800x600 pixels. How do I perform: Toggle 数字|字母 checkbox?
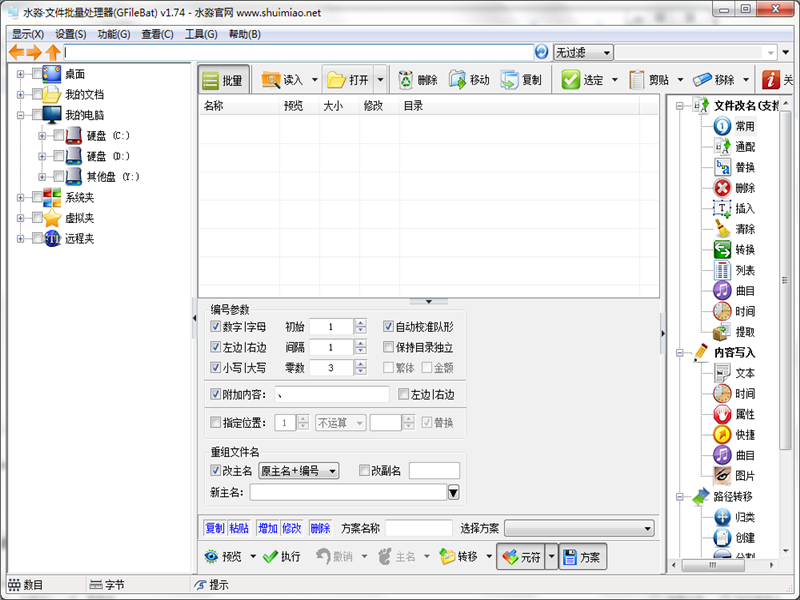click(215, 327)
